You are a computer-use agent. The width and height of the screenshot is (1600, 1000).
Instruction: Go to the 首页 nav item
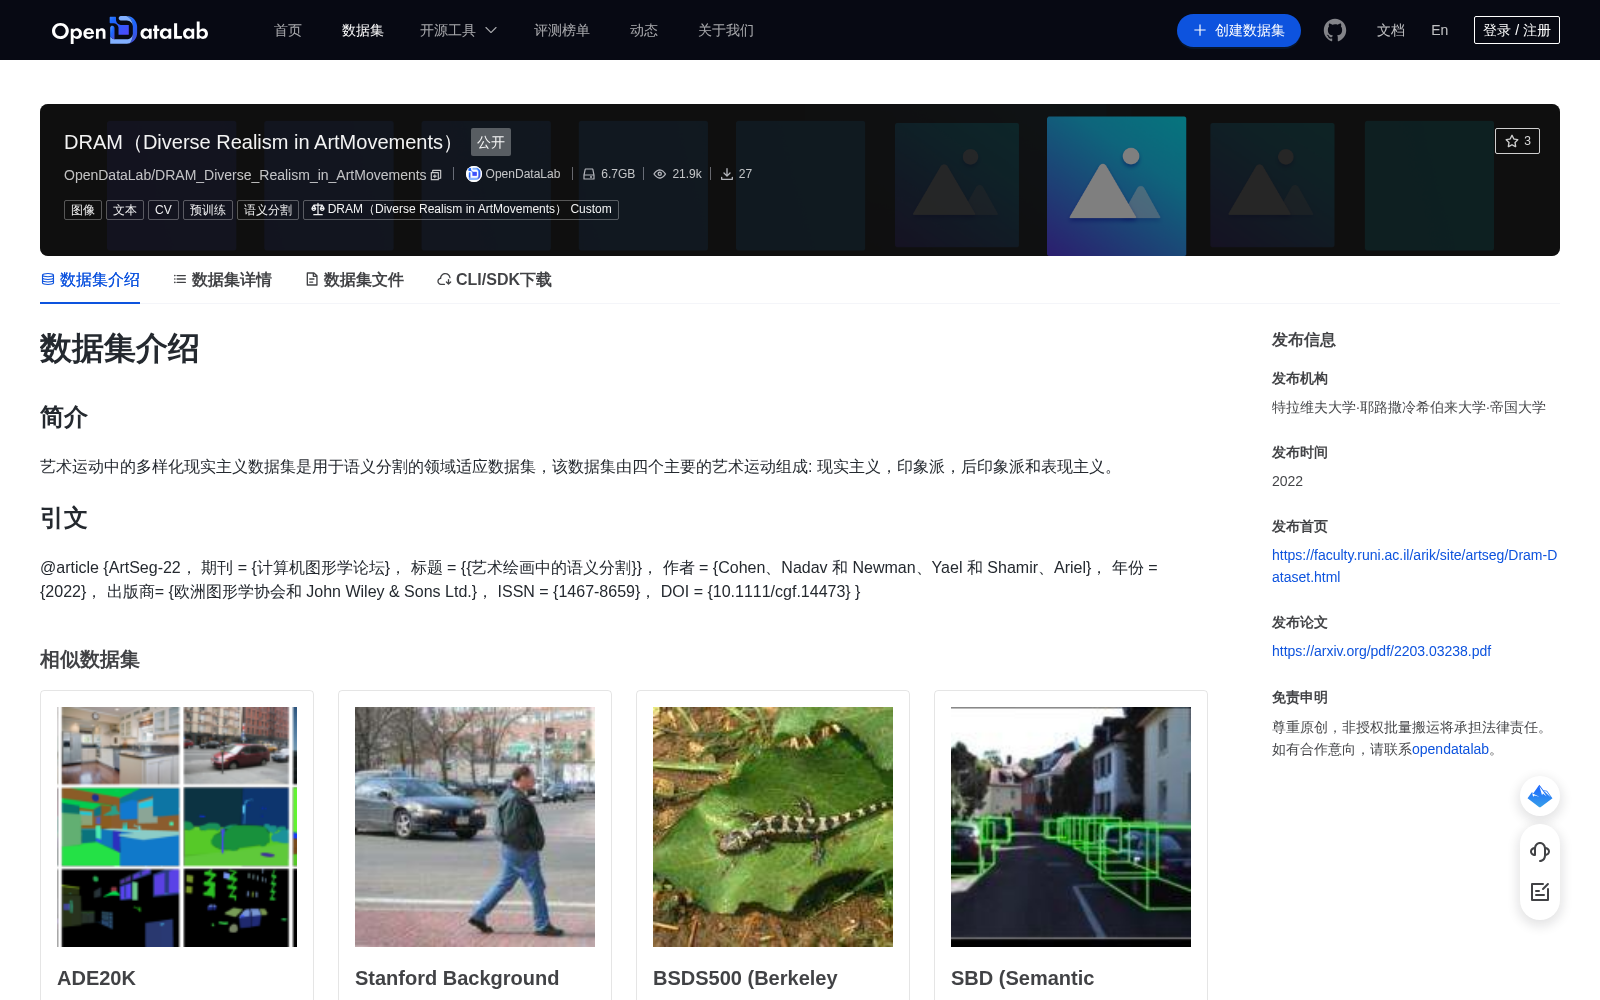point(288,30)
